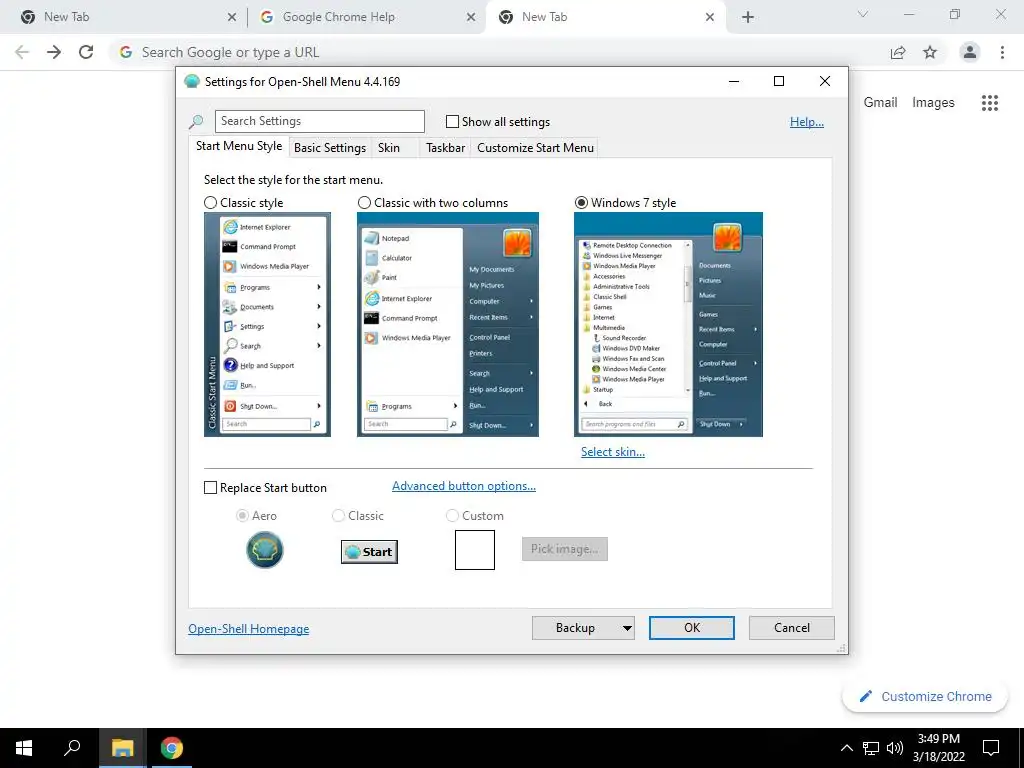Viewport: 1024px width, 768px height.
Task: Click the Open-Shell icon in the dialog title bar
Action: click(191, 82)
